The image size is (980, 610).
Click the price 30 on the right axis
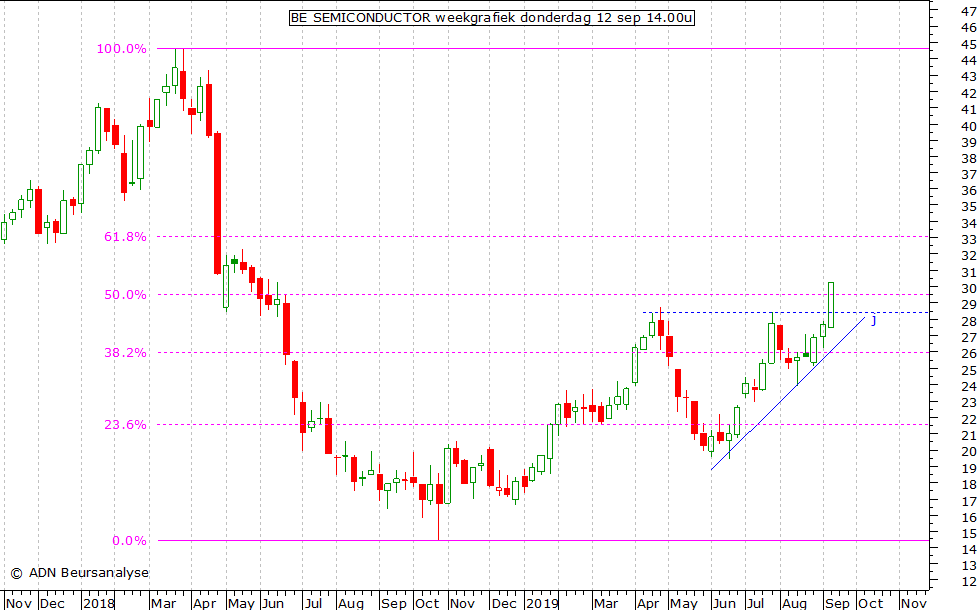(969, 289)
